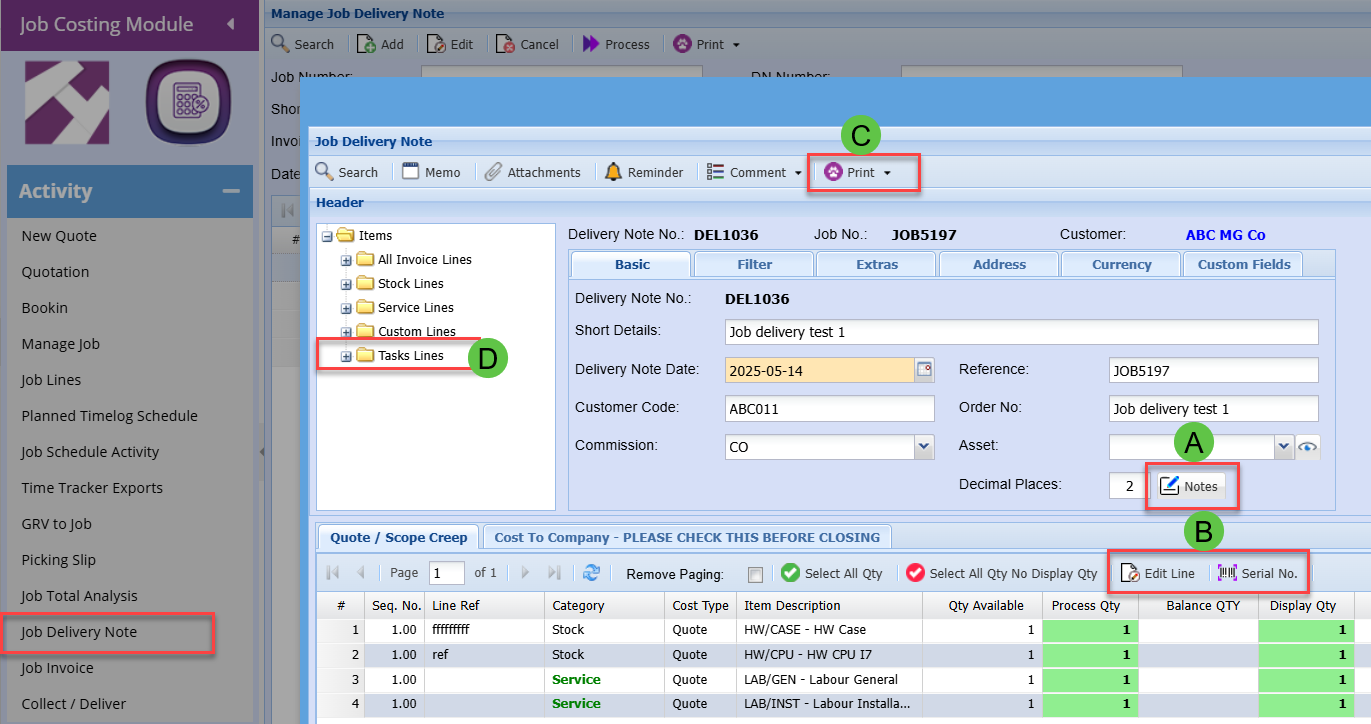Click the refresh icon in grid paging bar
Image resolution: width=1371 pixels, height=724 pixels.
[591, 573]
